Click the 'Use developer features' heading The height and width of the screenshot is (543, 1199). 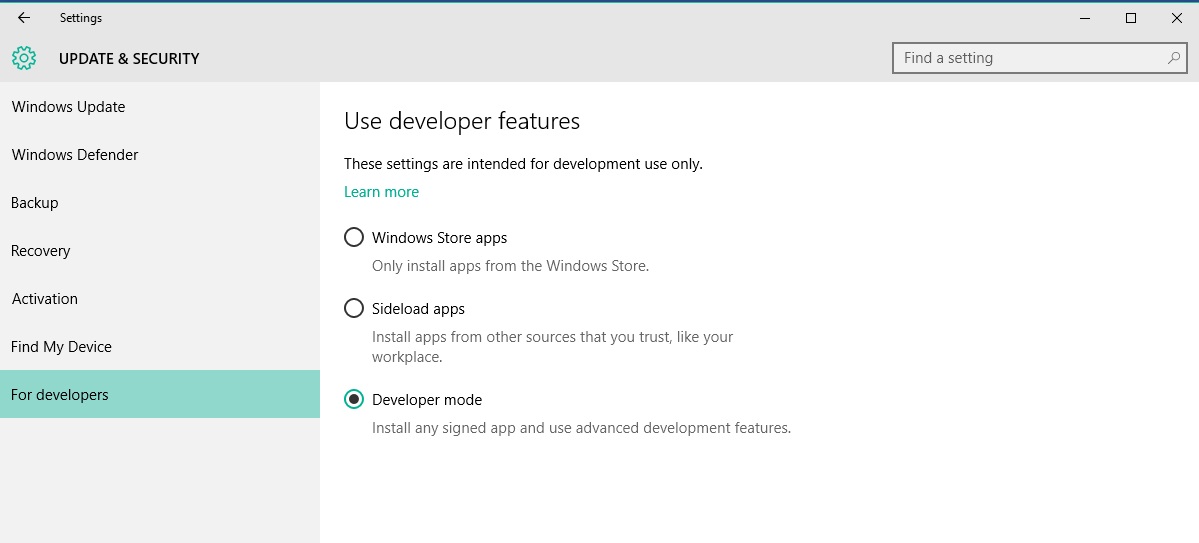(462, 121)
